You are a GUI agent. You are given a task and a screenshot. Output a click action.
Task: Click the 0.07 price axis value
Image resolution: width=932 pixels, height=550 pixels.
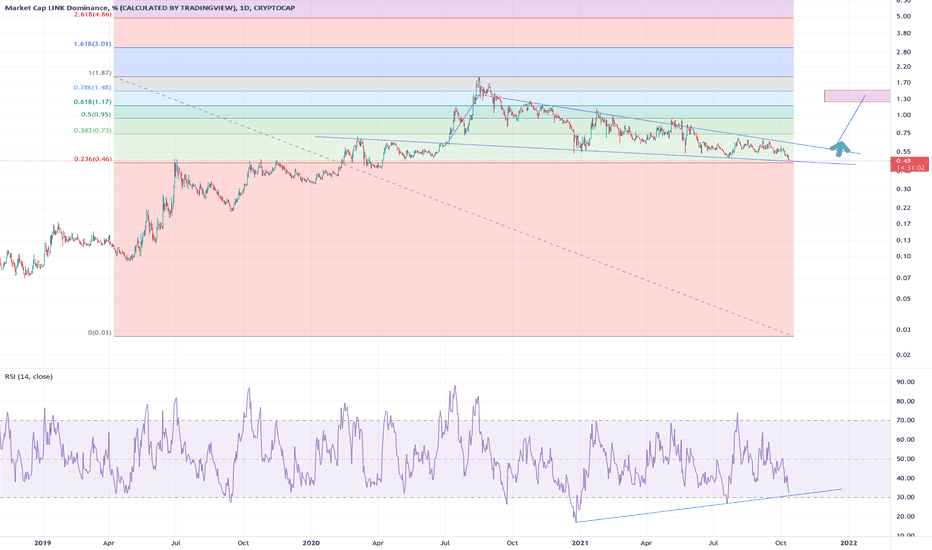pyautogui.click(x=903, y=278)
